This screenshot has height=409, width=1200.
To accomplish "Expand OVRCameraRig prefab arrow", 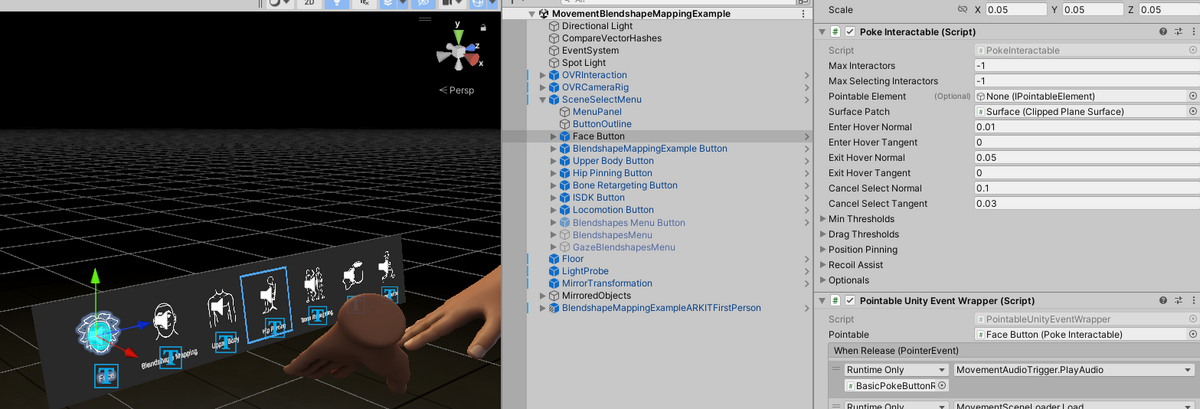I will point(542,87).
